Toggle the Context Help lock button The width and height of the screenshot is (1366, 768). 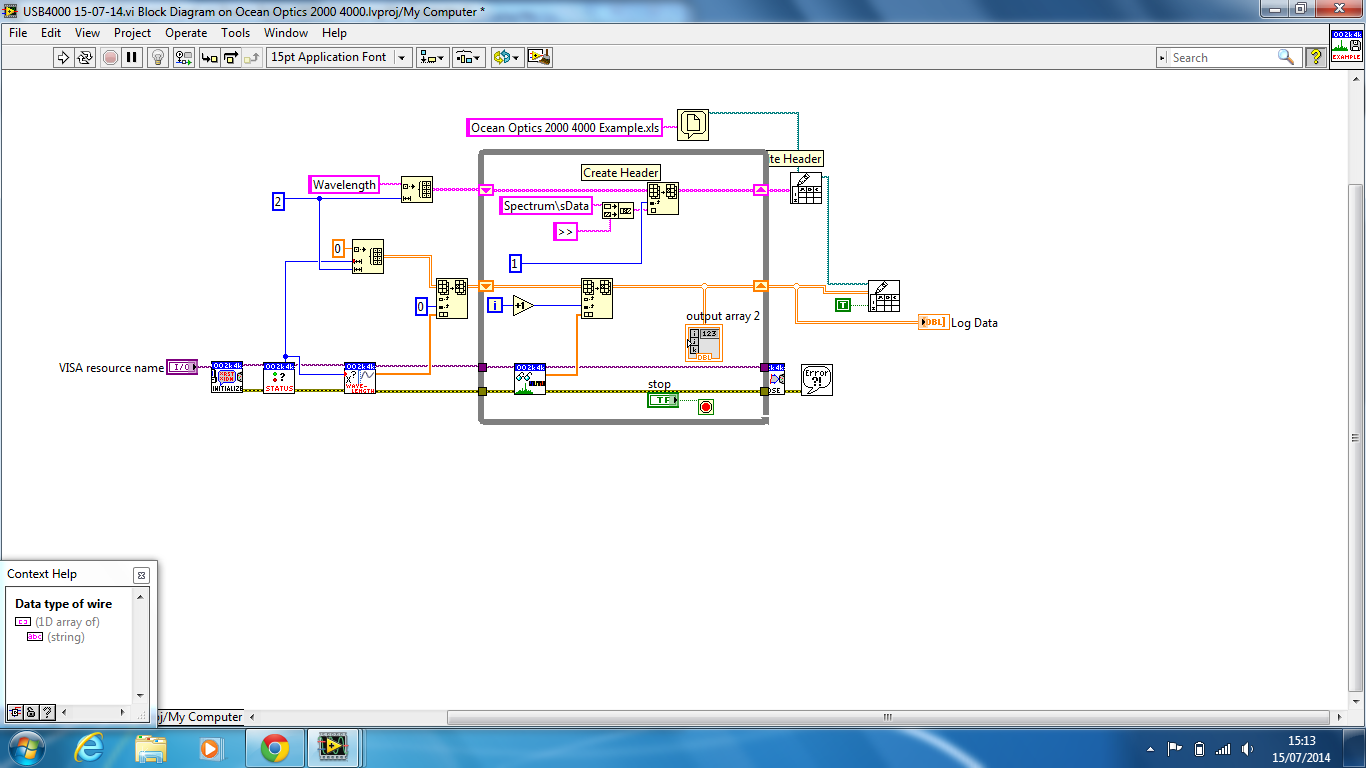pos(31,712)
